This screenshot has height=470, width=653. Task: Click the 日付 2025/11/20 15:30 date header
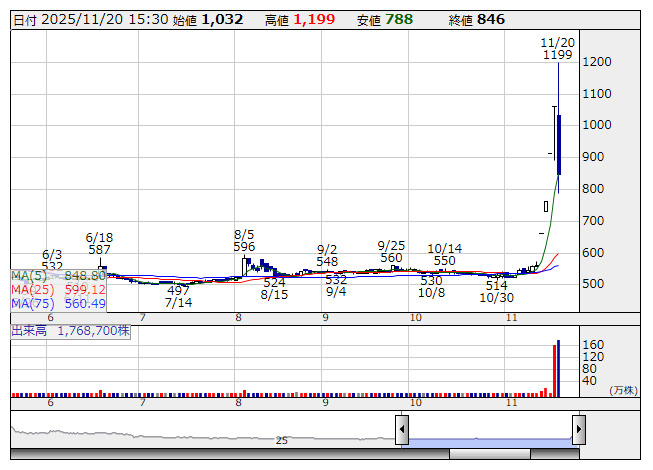click(90, 19)
